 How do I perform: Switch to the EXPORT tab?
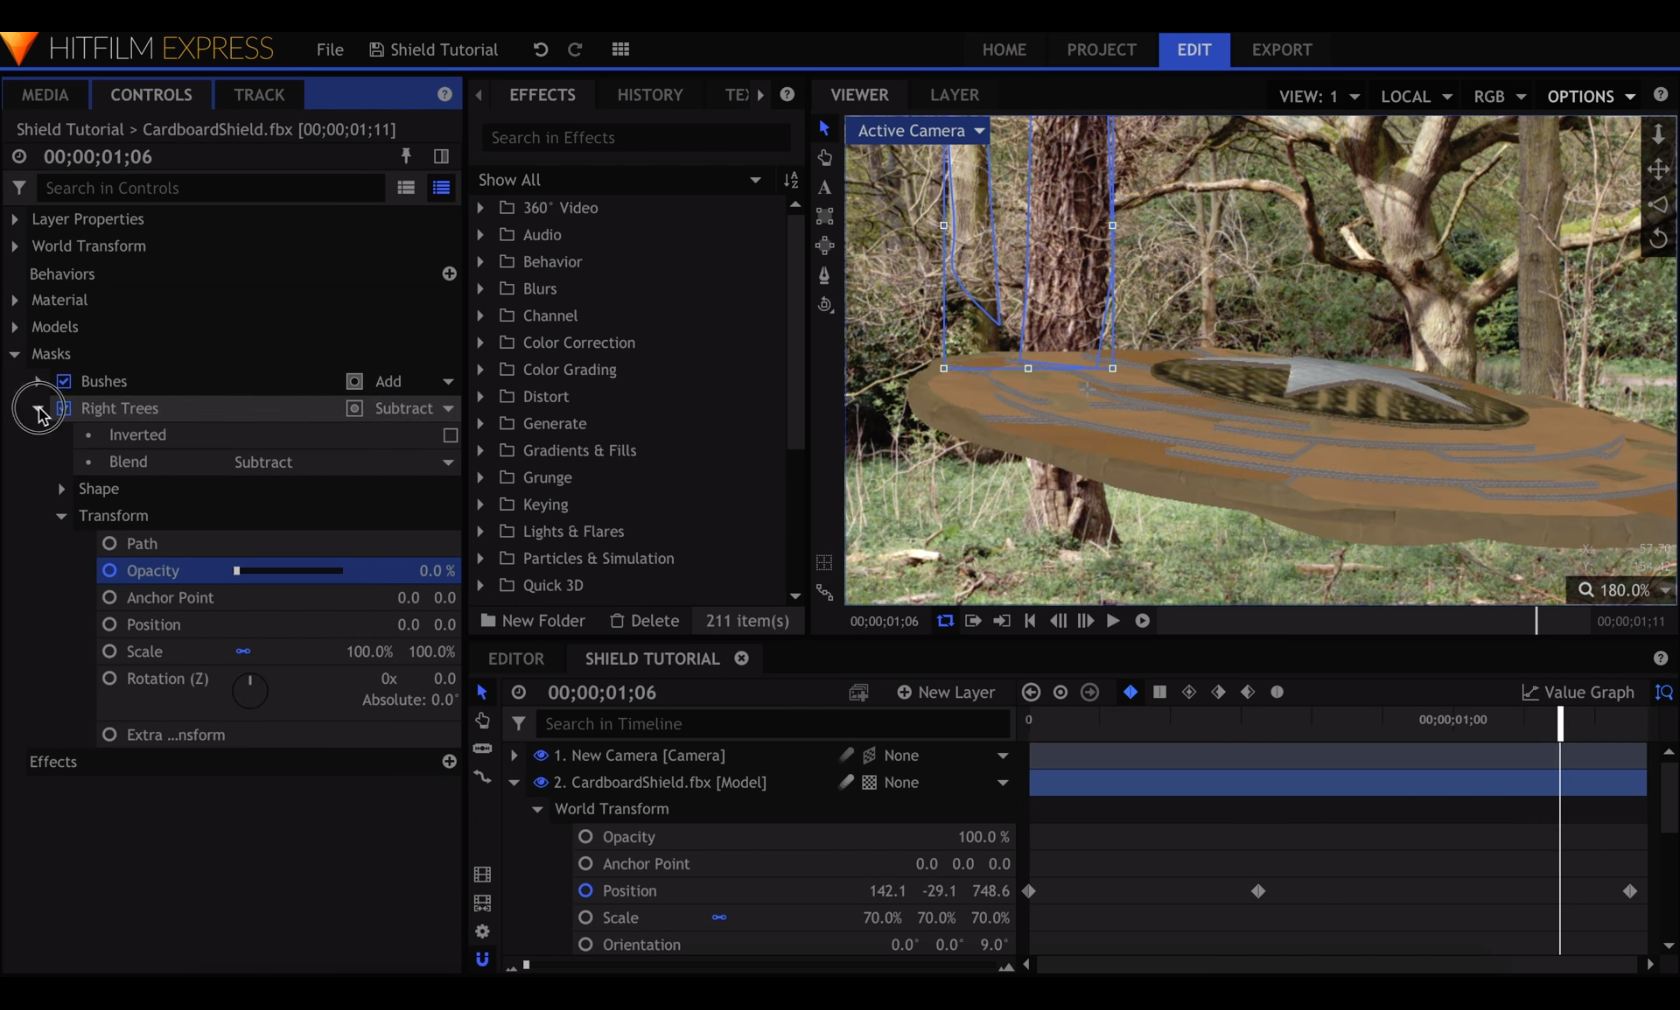pos(1281,50)
